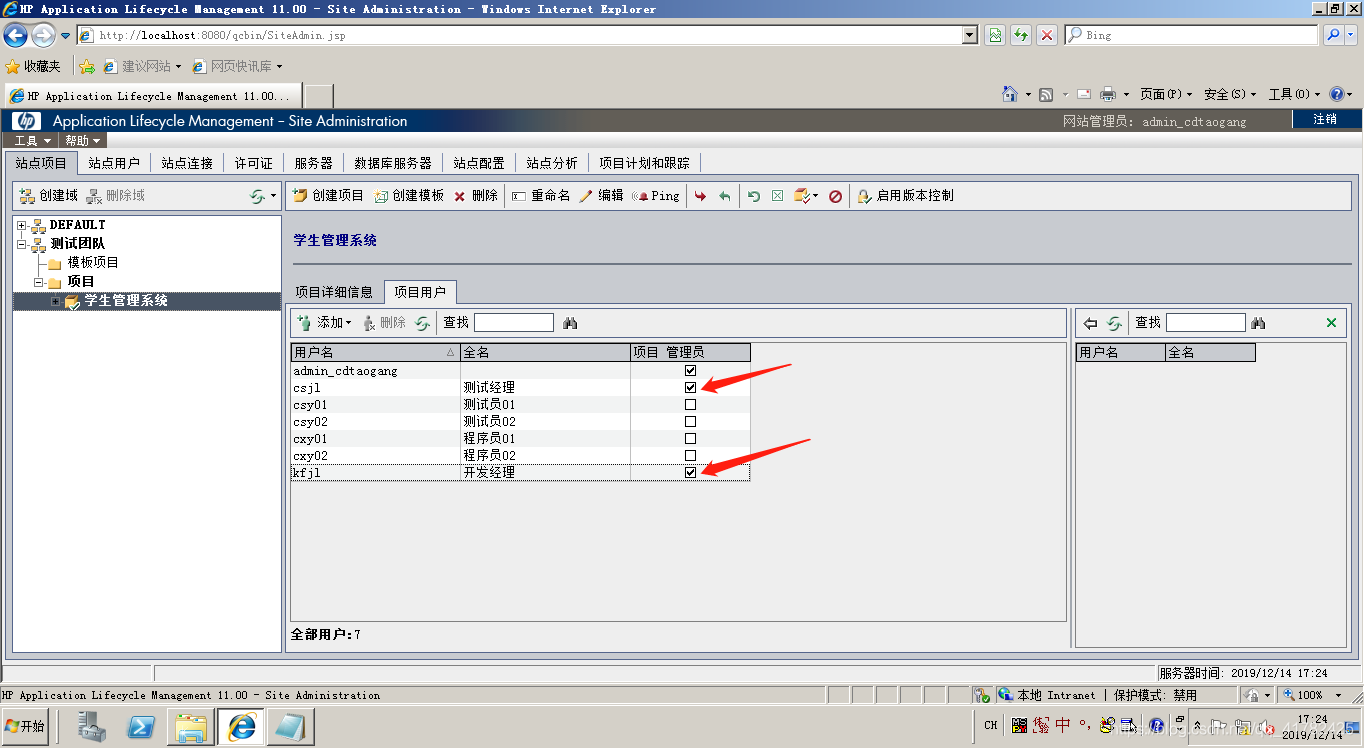Collapse the 测试团队 domain node
Viewport: 1364px width, 748px height.
click(21, 244)
